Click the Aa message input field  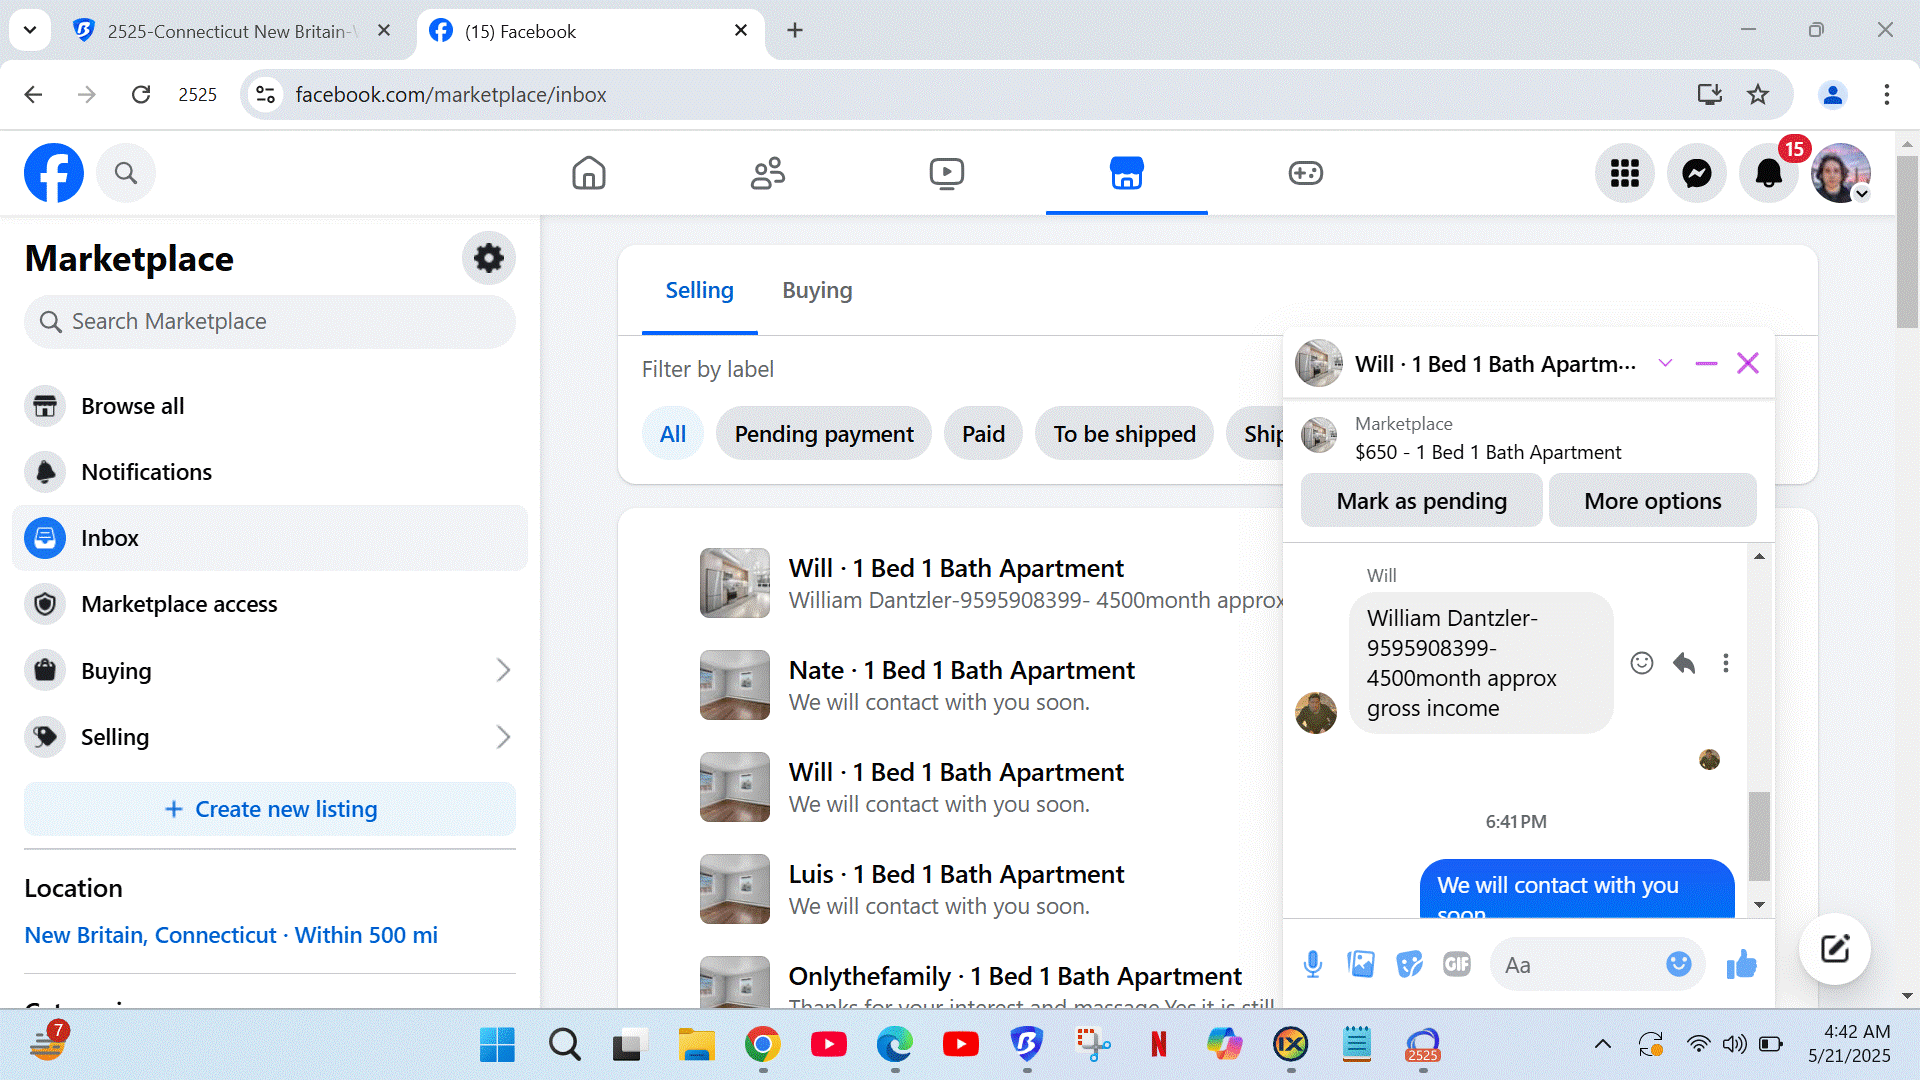click(x=1578, y=965)
